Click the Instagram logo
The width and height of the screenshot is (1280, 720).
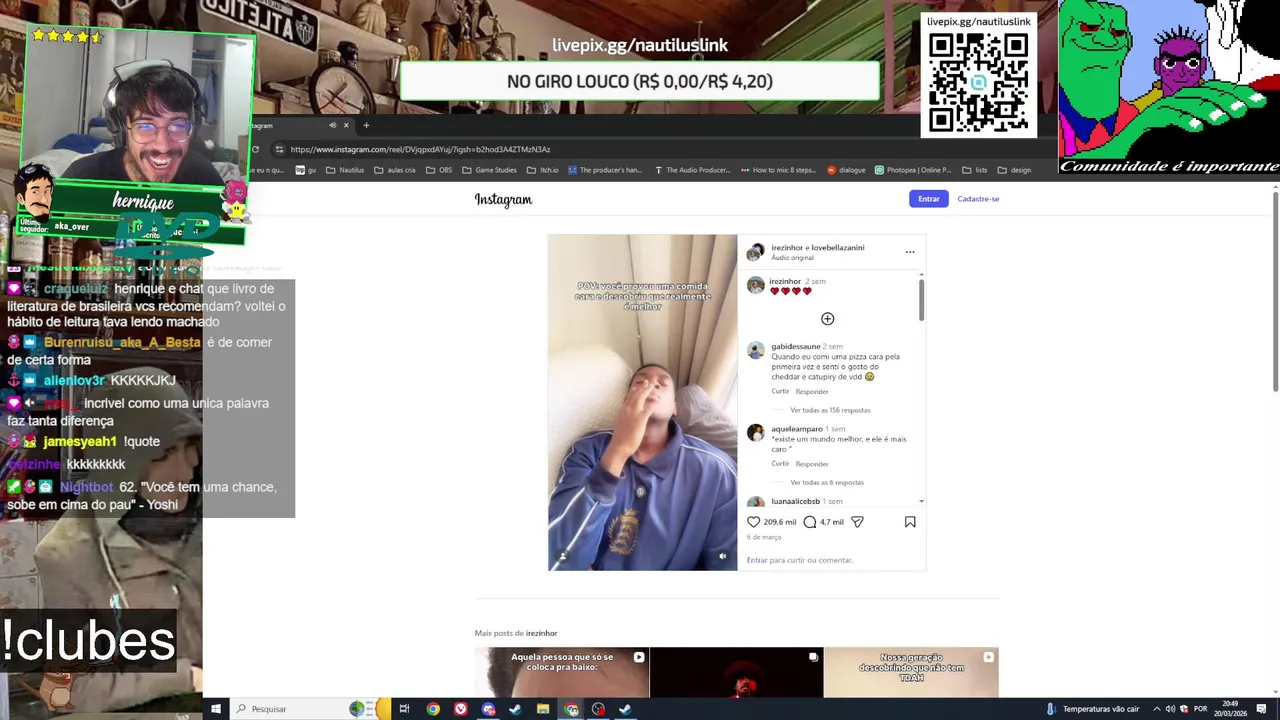(503, 200)
